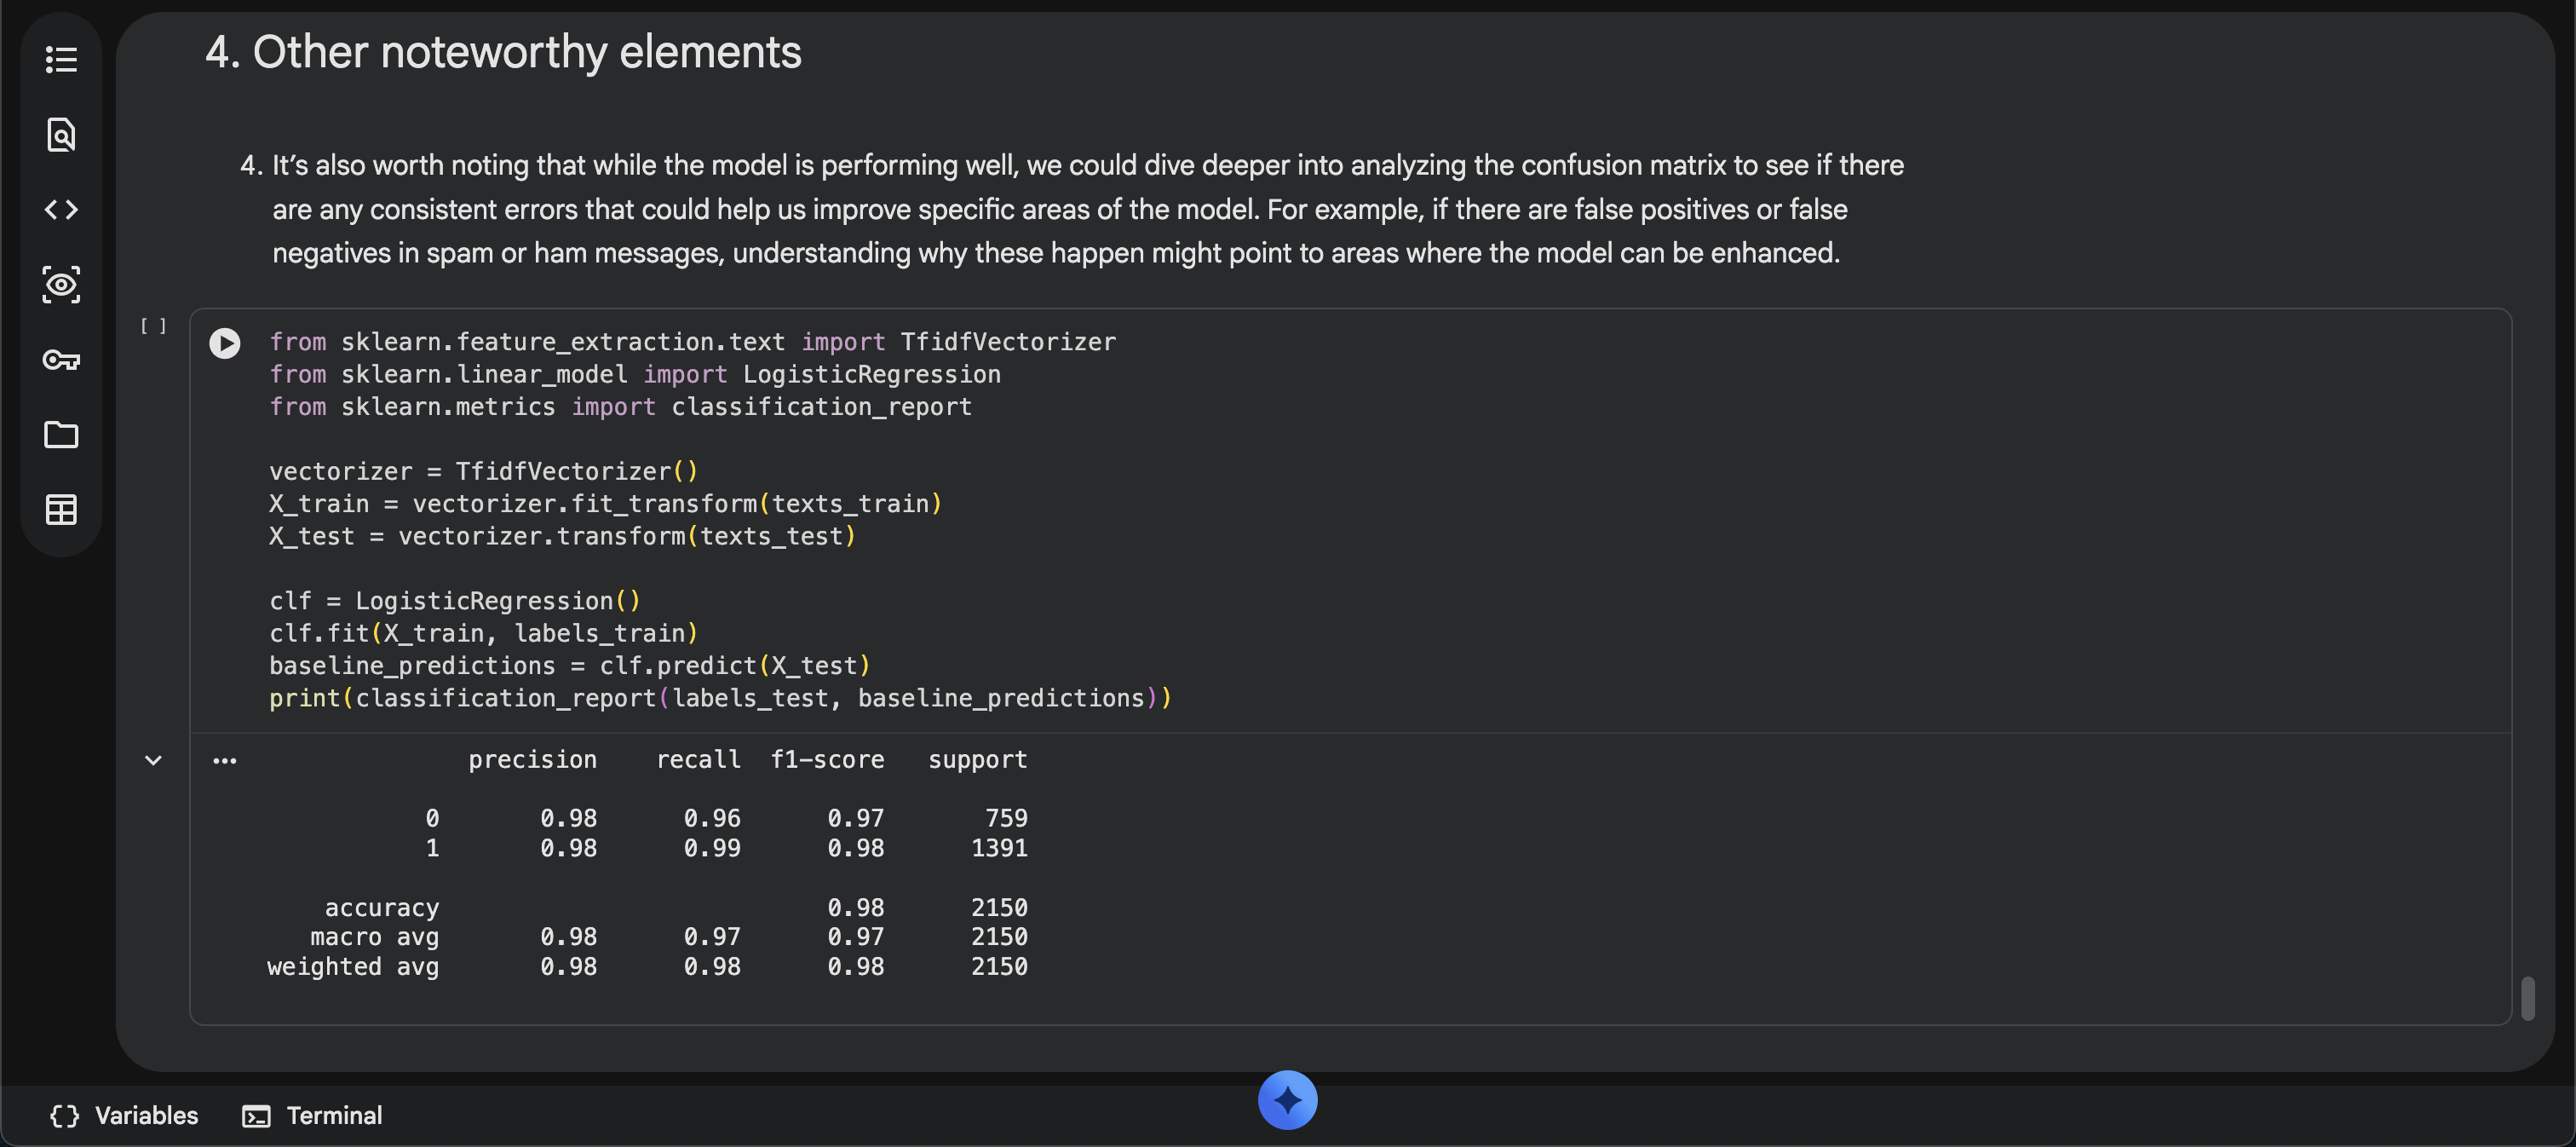The image size is (2576, 1147).
Task: Open the Files folder icon
Action: [61, 435]
